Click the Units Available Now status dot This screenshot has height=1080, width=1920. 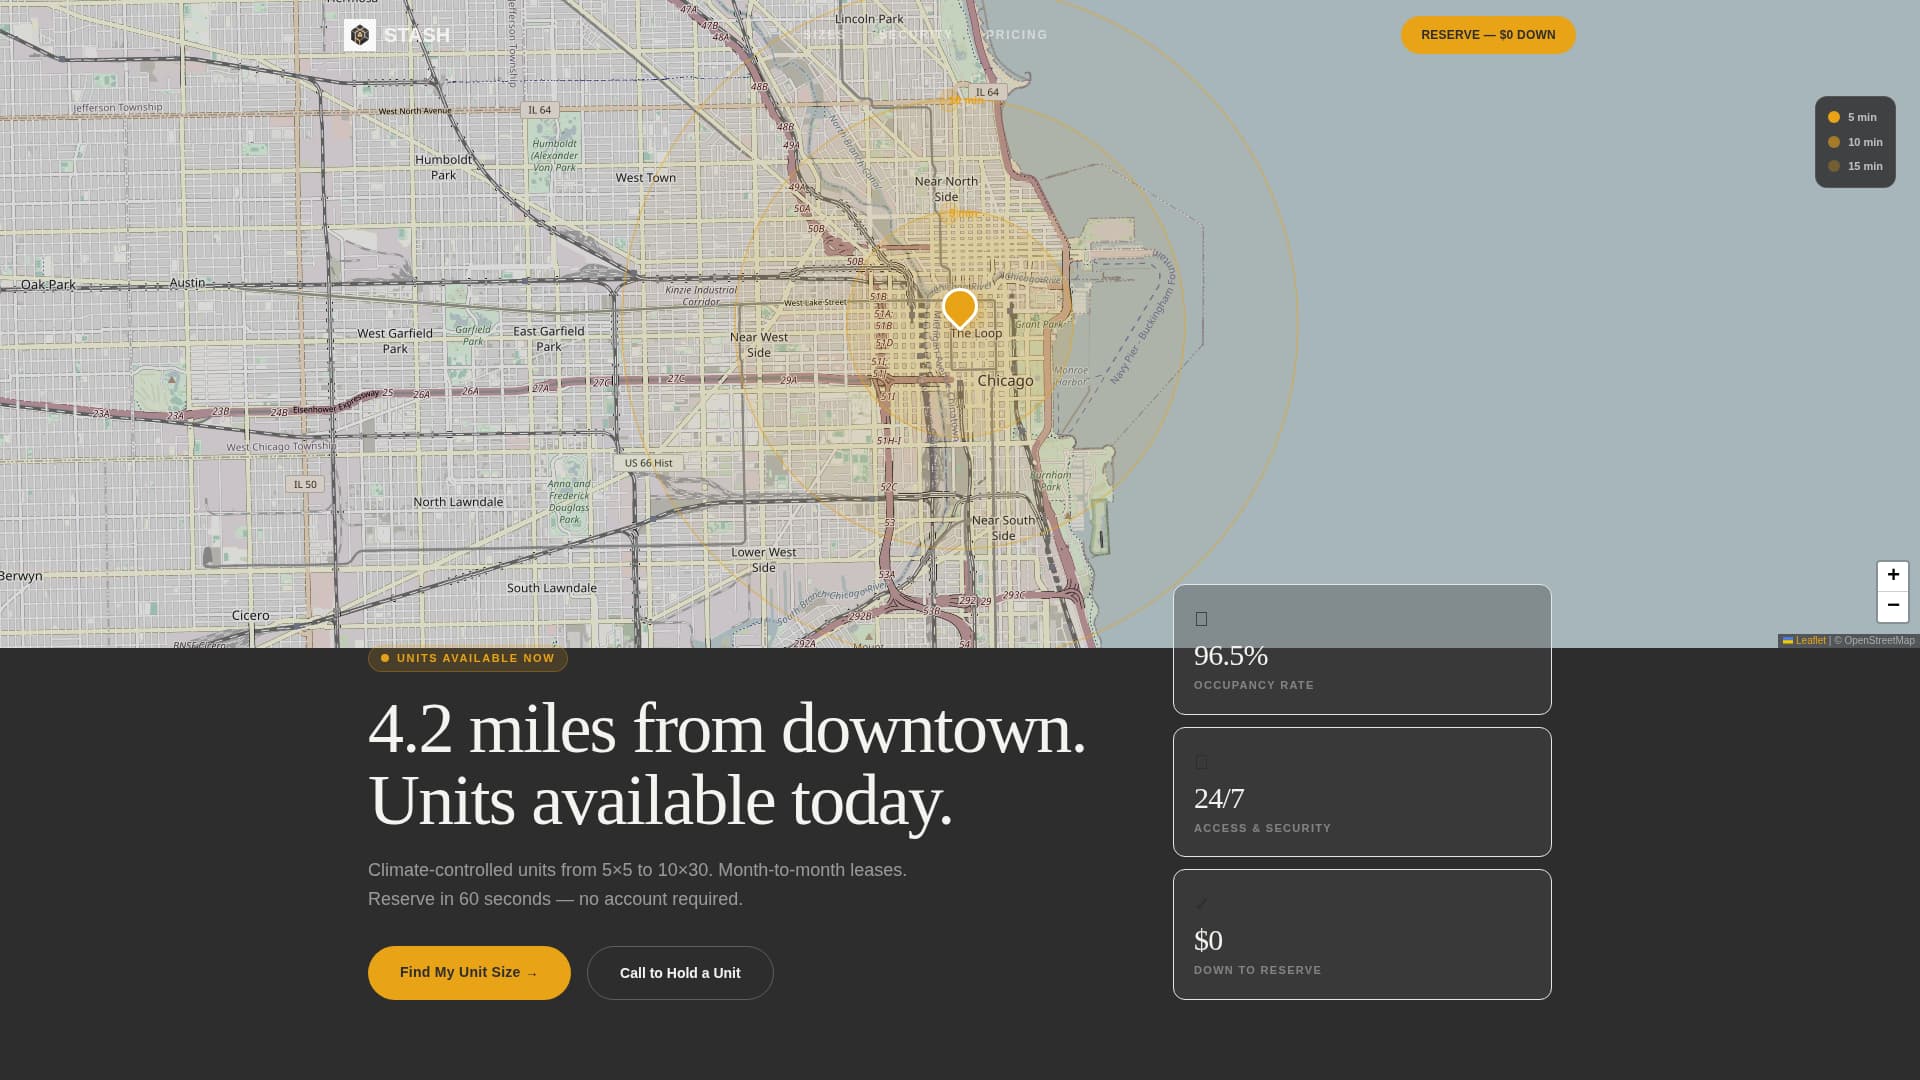[384, 658]
